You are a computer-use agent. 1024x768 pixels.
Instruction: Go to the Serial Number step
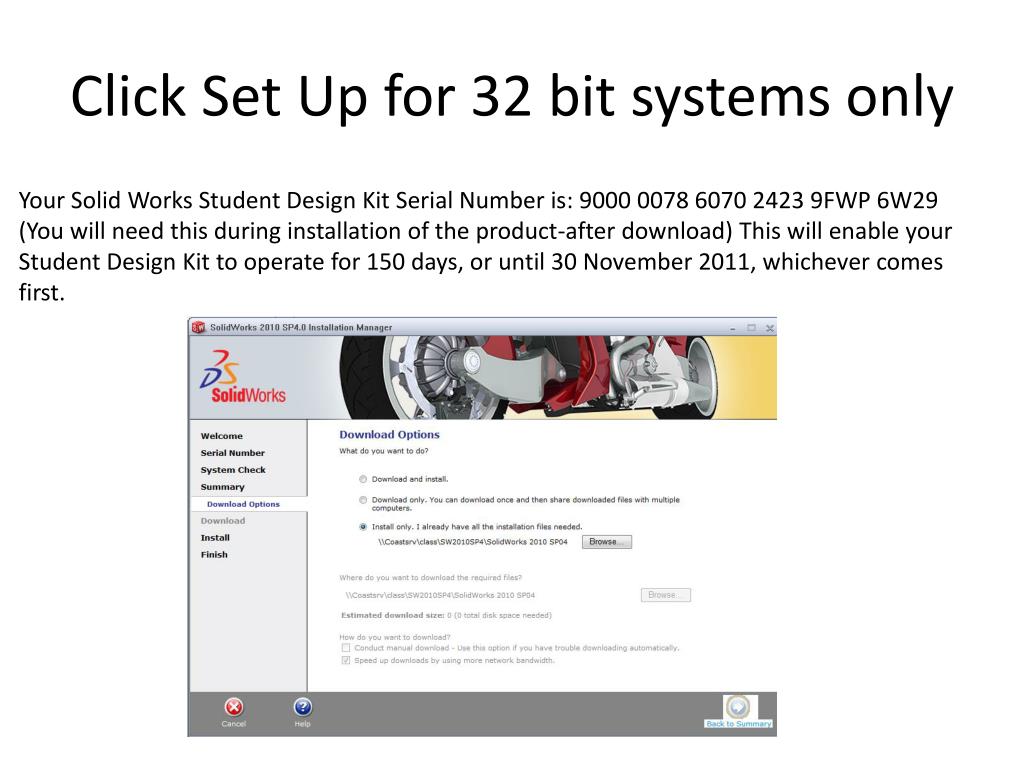coord(232,453)
